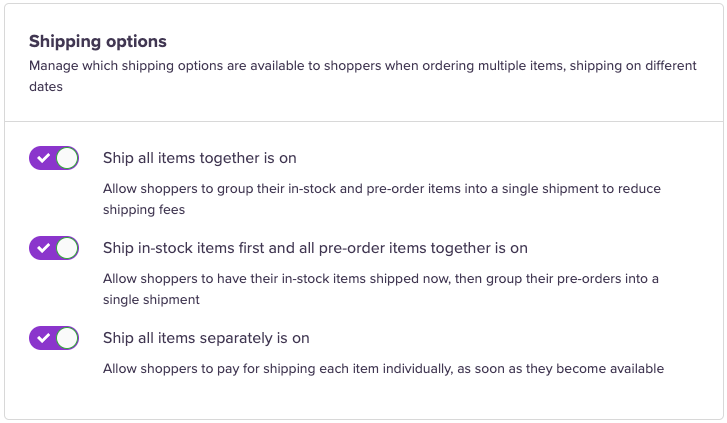Click the 'Ship all items together is on' label
The height and width of the screenshot is (423, 727).
pyautogui.click(x=200, y=158)
